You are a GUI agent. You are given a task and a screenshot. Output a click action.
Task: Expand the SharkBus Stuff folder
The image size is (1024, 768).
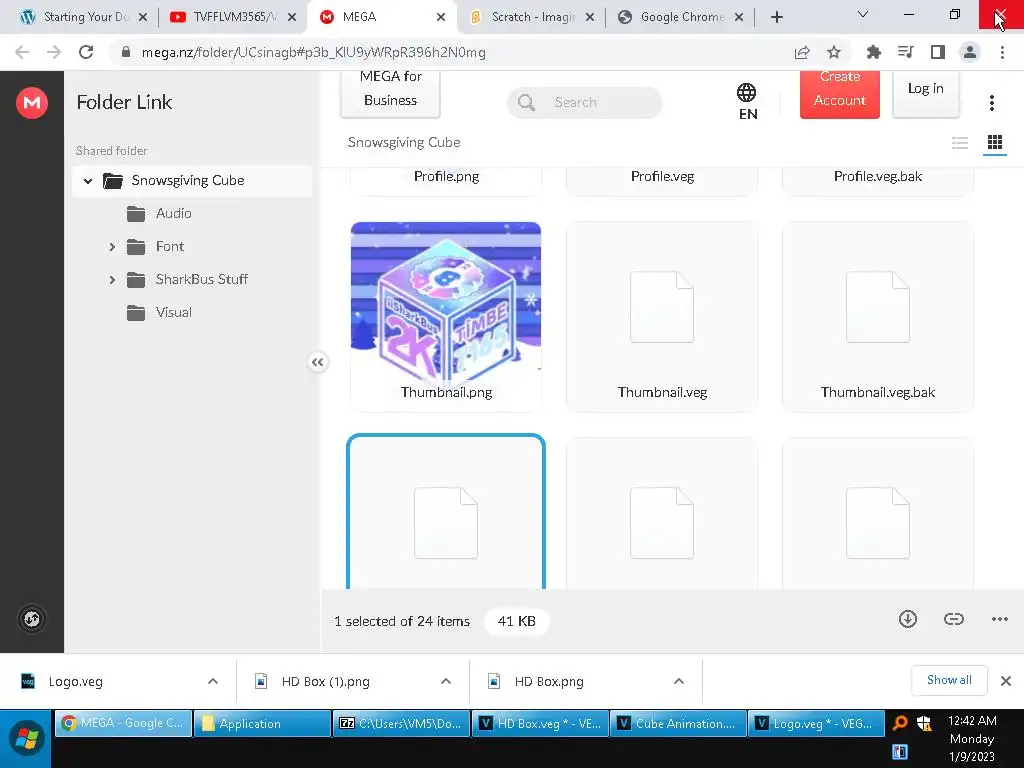(x=112, y=280)
